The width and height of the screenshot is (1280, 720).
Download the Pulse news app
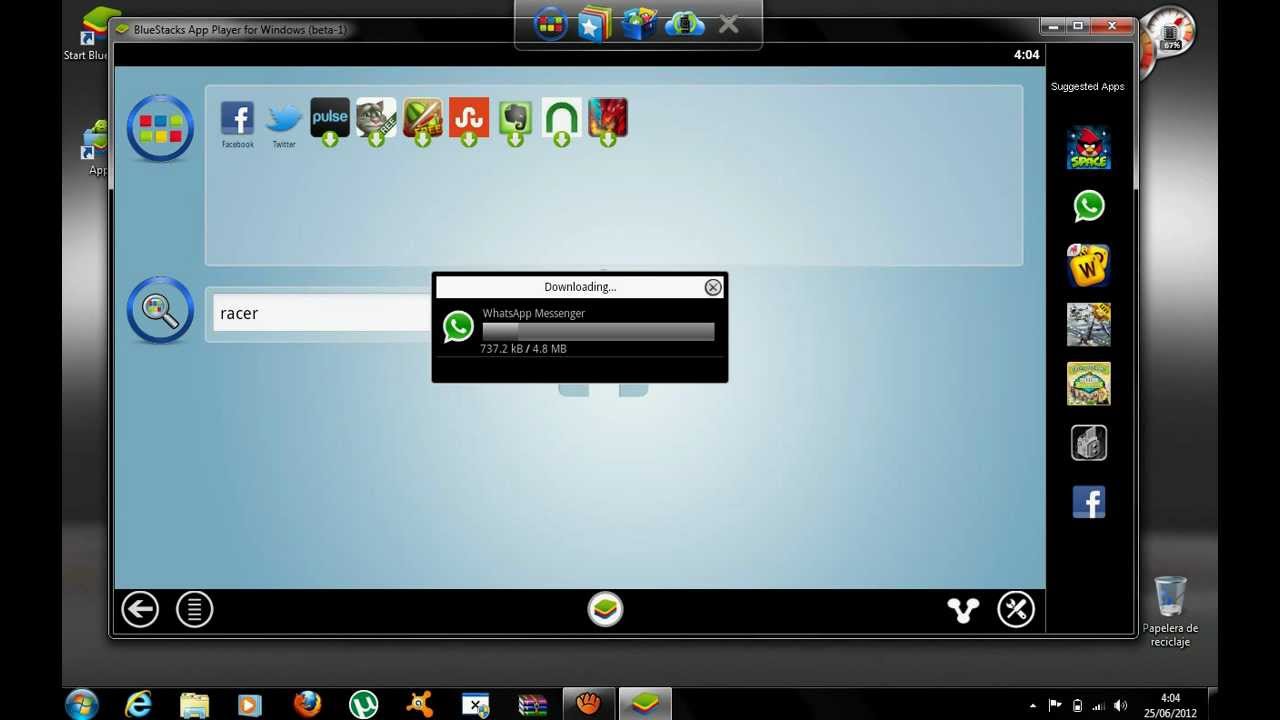[330, 121]
